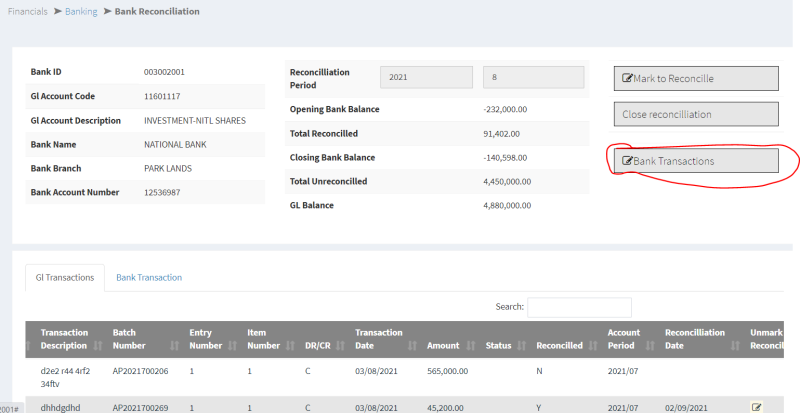Select the Gl Transactions tab
The width and height of the screenshot is (800, 413).
[x=65, y=277]
